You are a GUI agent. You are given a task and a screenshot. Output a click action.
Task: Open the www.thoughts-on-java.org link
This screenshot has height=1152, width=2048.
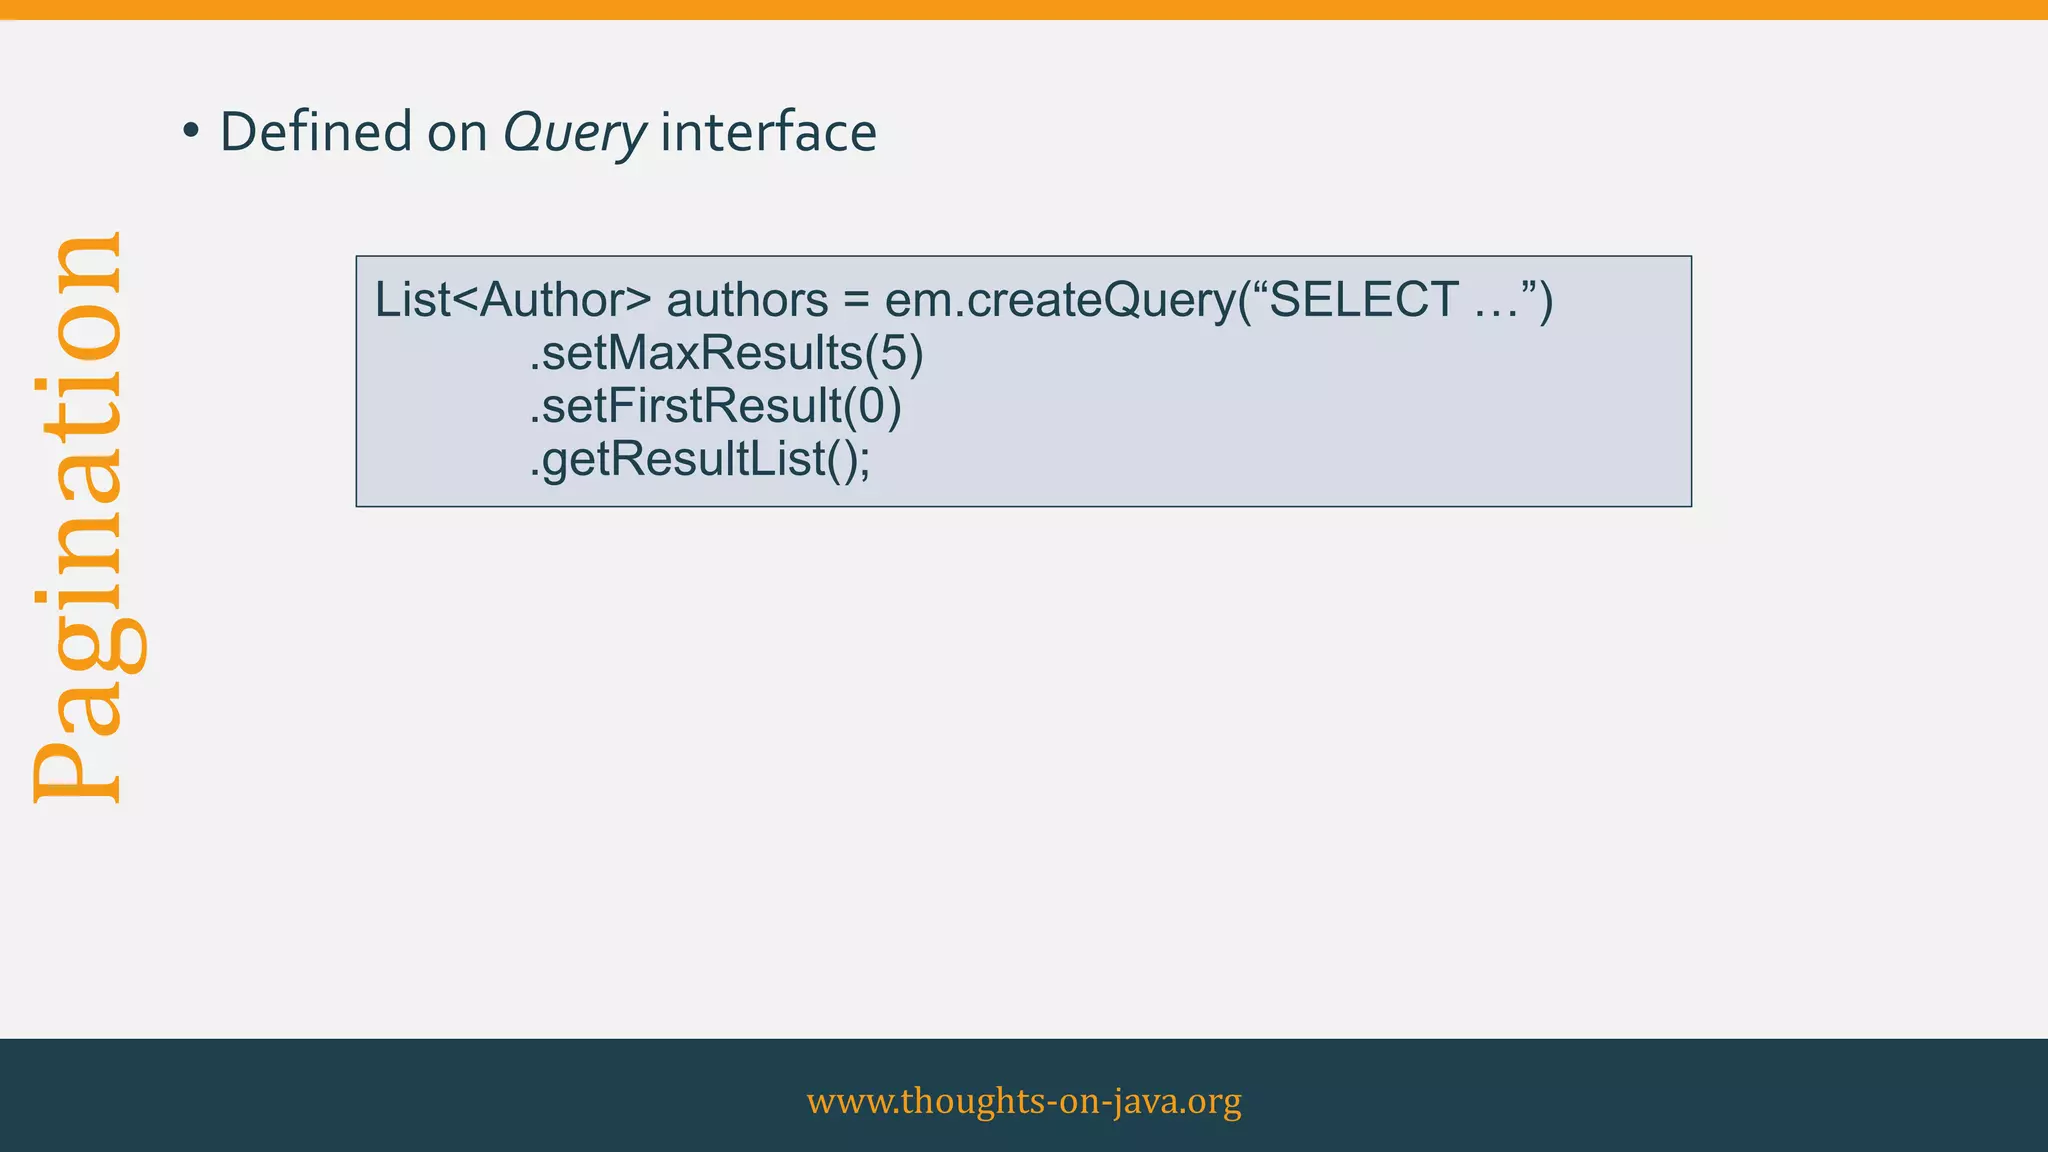(x=1024, y=1101)
